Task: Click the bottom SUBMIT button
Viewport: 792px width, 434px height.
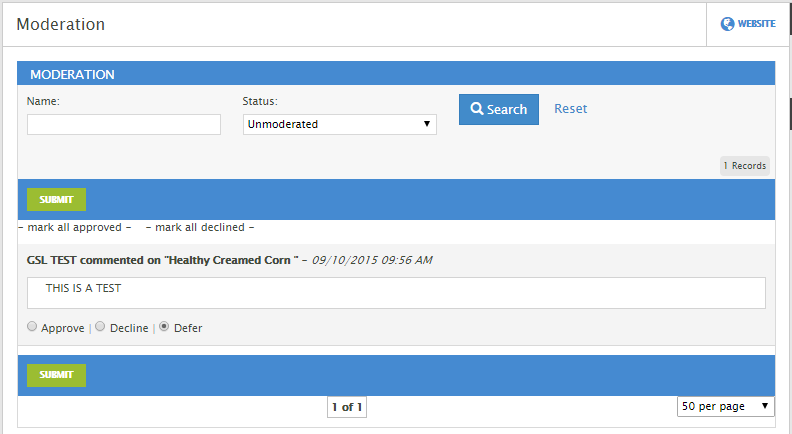Action: (56, 375)
